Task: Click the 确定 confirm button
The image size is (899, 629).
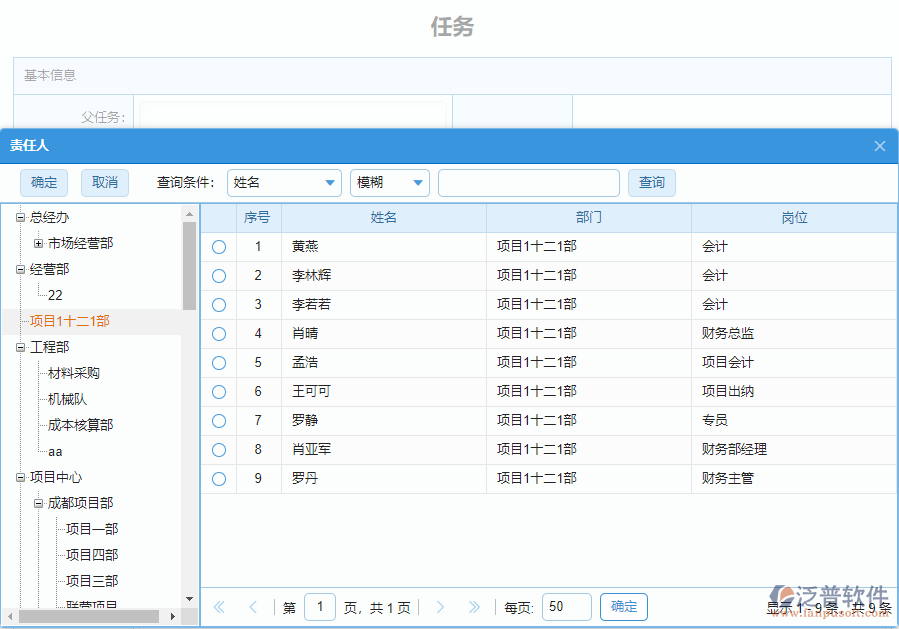Action: [44, 183]
